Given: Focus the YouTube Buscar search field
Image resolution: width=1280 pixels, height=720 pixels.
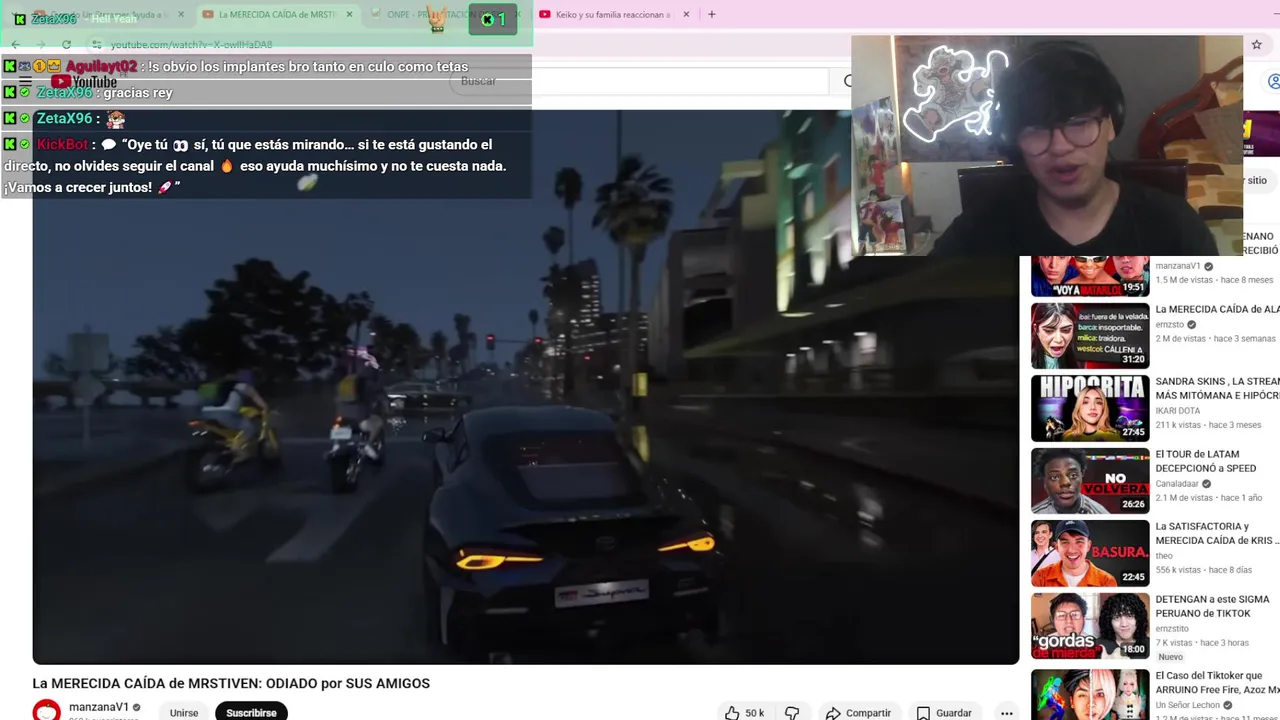Looking at the screenshot, I should coord(640,81).
